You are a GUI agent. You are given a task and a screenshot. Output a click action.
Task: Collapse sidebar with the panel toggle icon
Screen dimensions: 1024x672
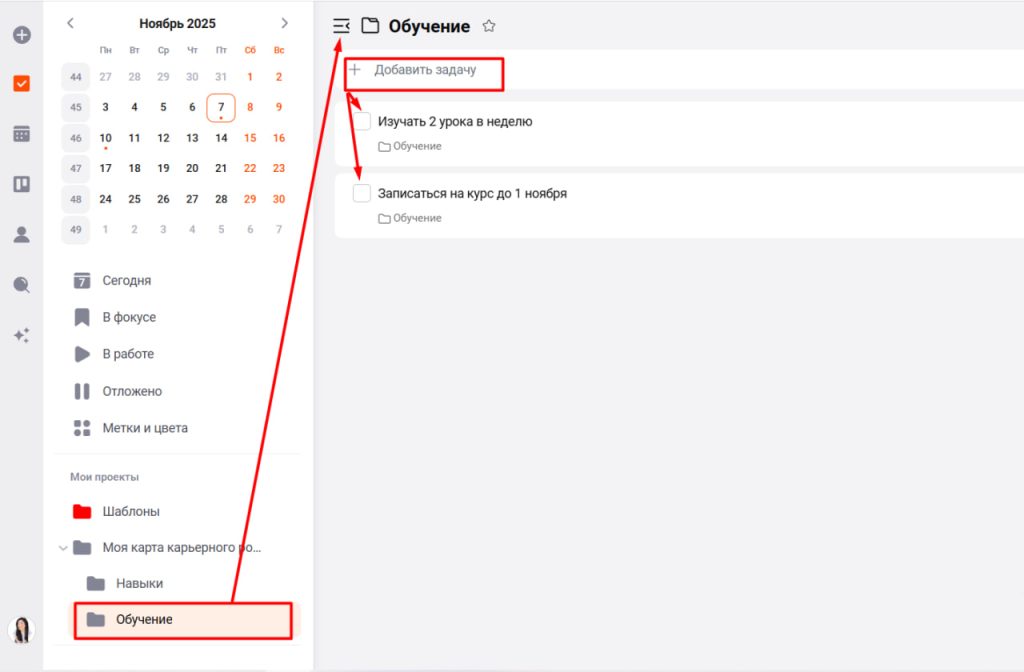tap(341, 26)
